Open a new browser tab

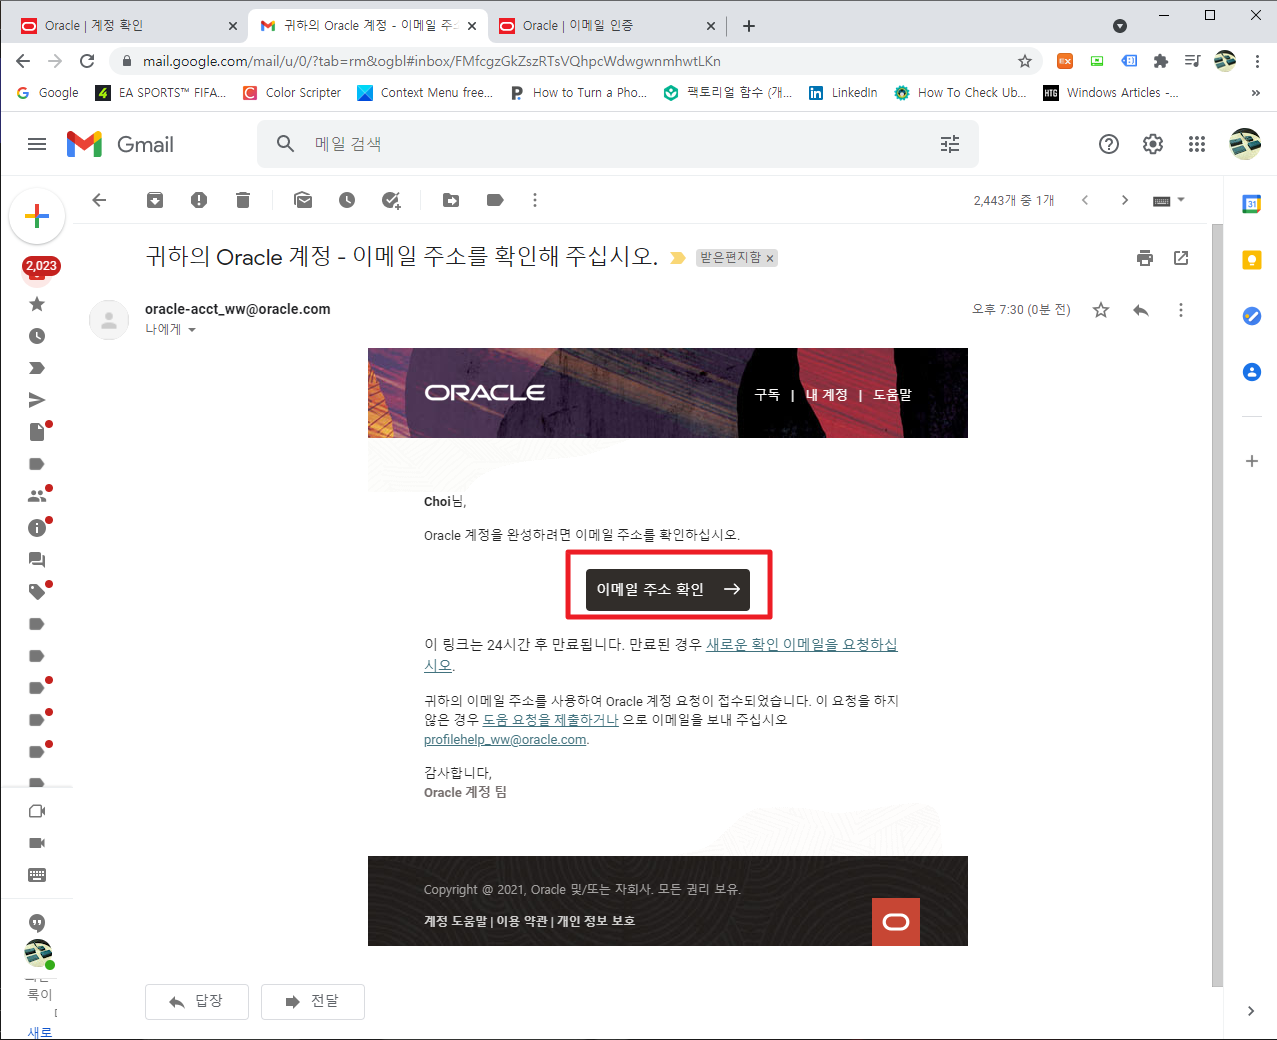tap(749, 26)
